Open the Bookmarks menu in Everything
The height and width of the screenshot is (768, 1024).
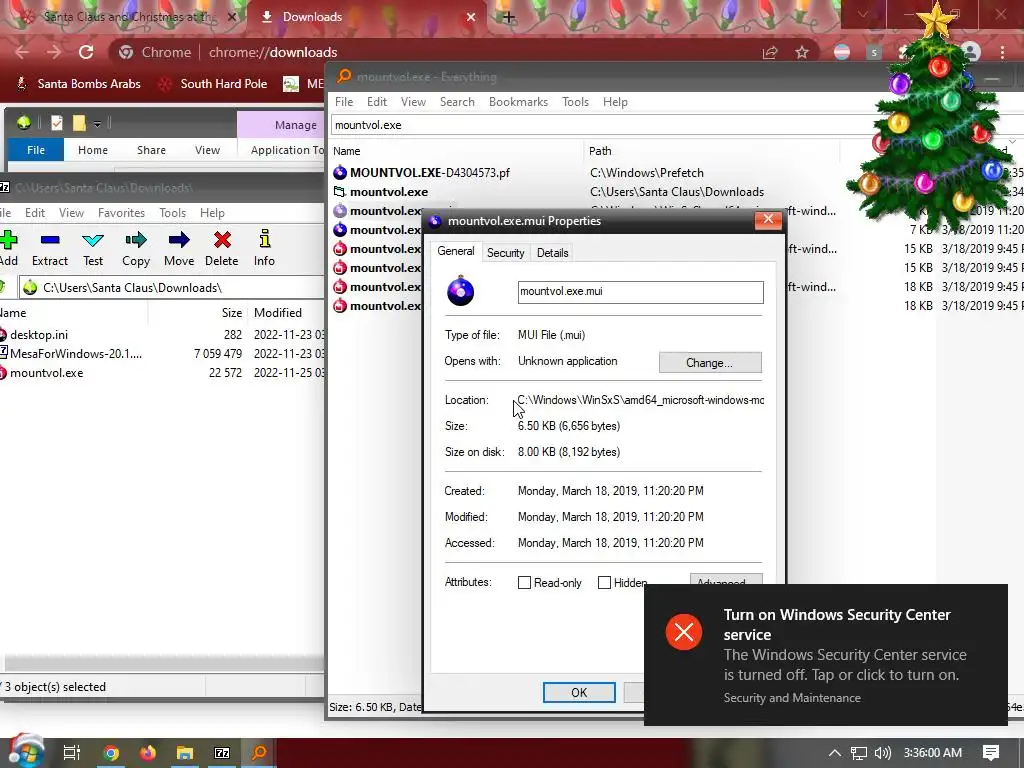(519, 102)
